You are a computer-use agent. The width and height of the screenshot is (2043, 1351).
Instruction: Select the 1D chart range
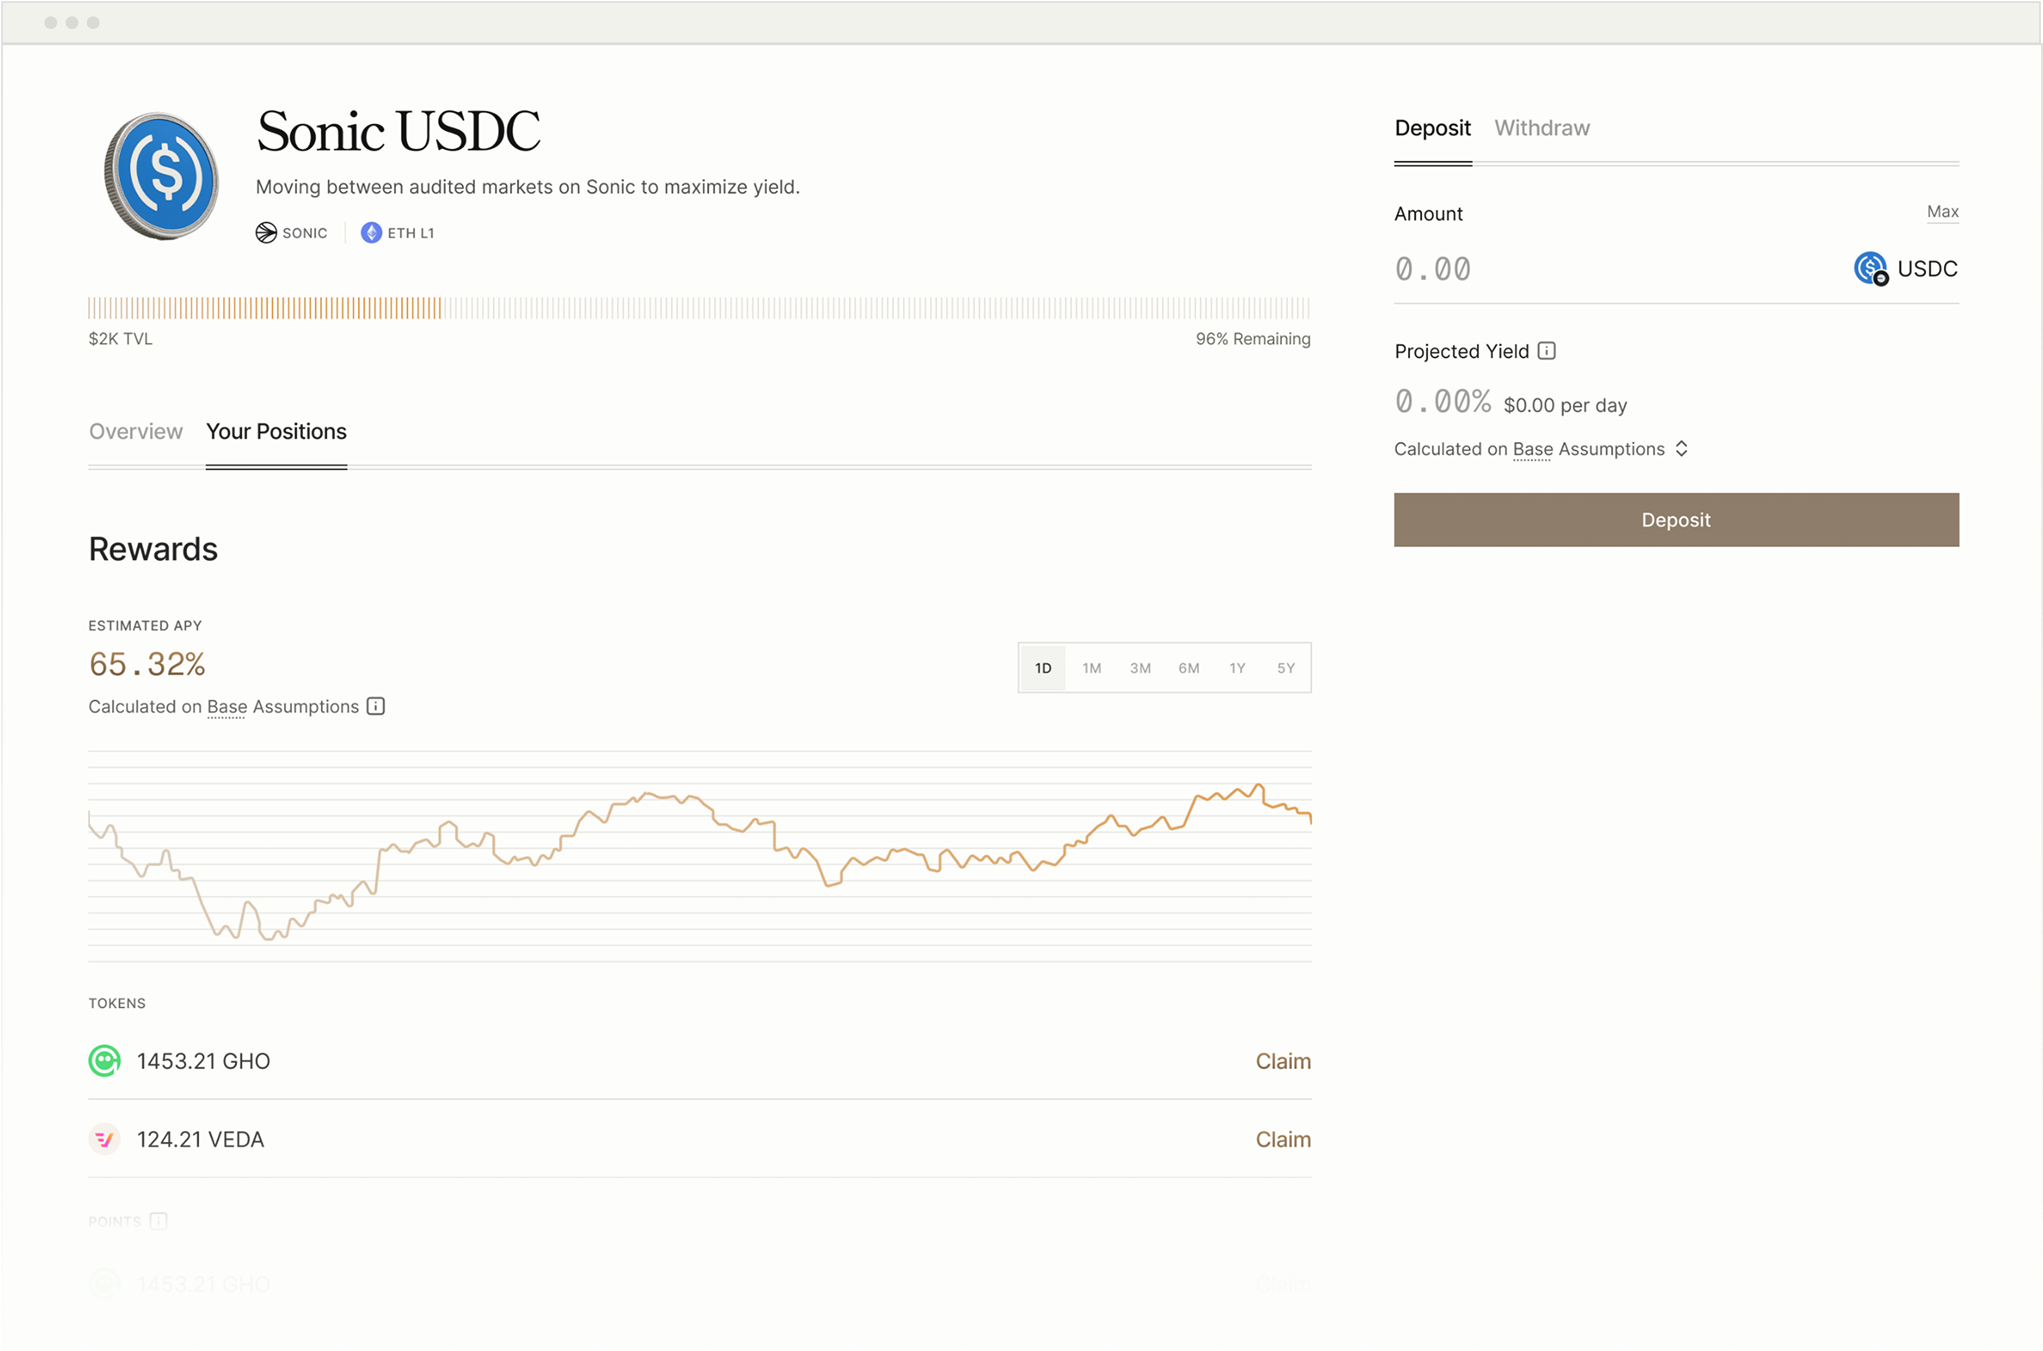[1043, 668]
